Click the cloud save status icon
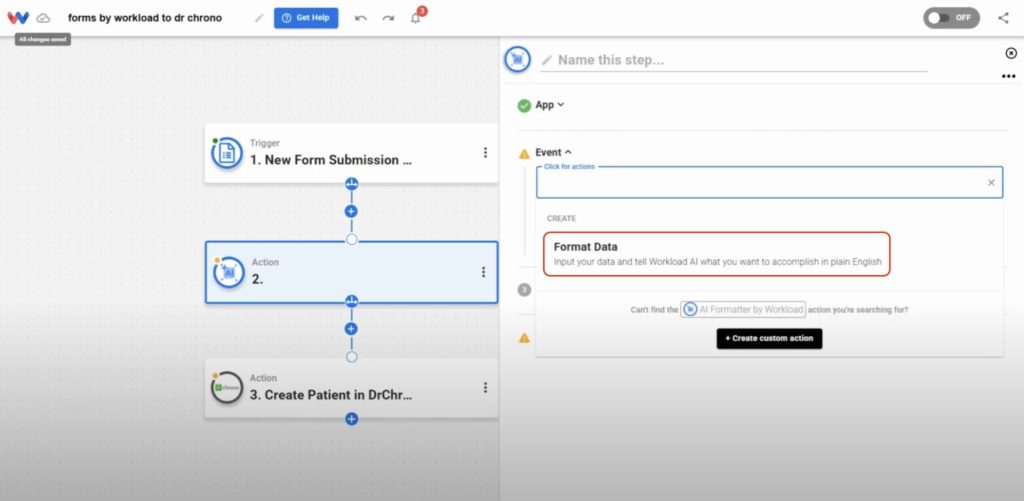Screen dimensions: 1024x501 coord(43,18)
